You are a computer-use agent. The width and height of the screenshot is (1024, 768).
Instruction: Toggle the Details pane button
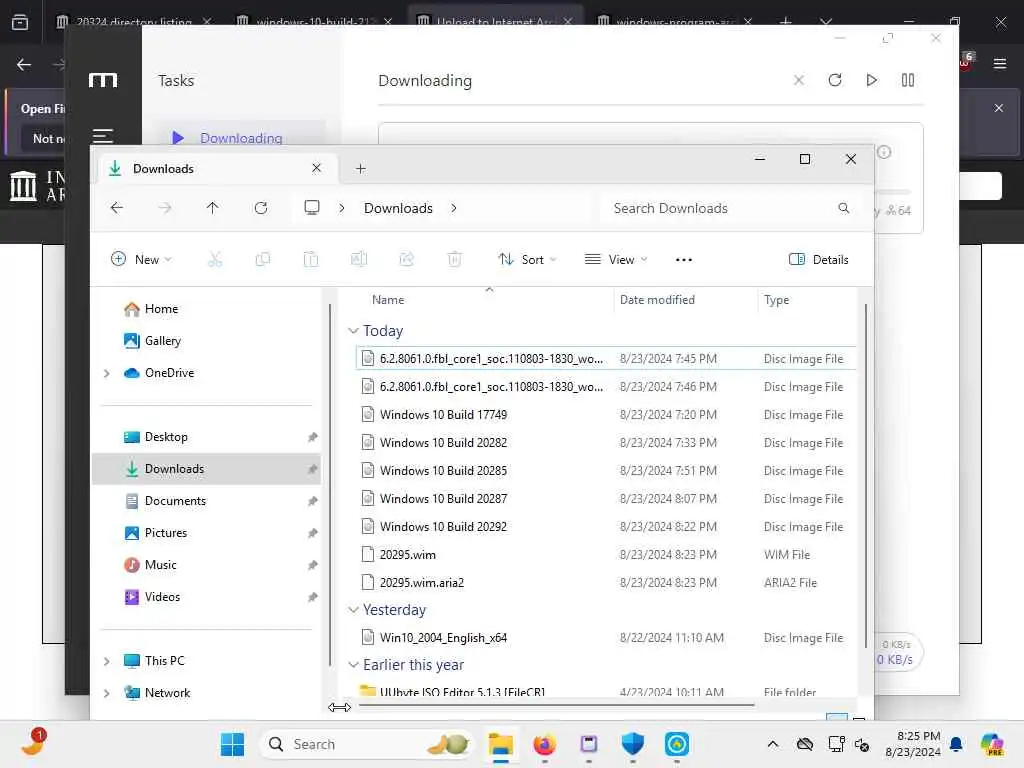coord(819,259)
